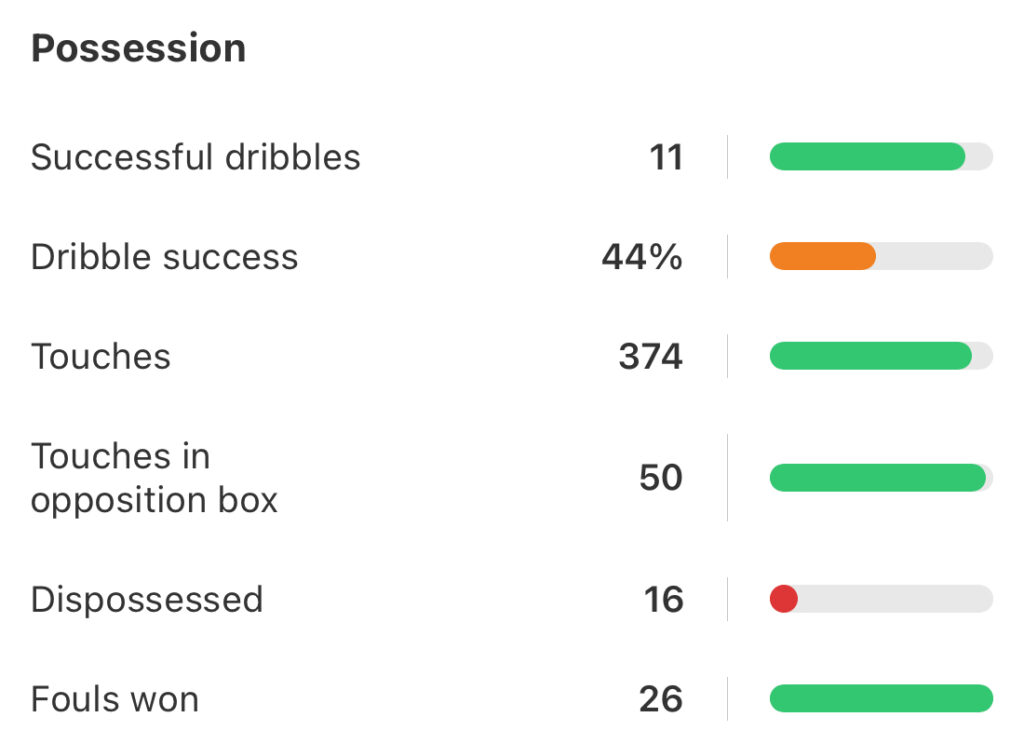The width and height of the screenshot is (1024, 744).
Task: Click the red dot on Dispossessed bar
Action: (783, 599)
